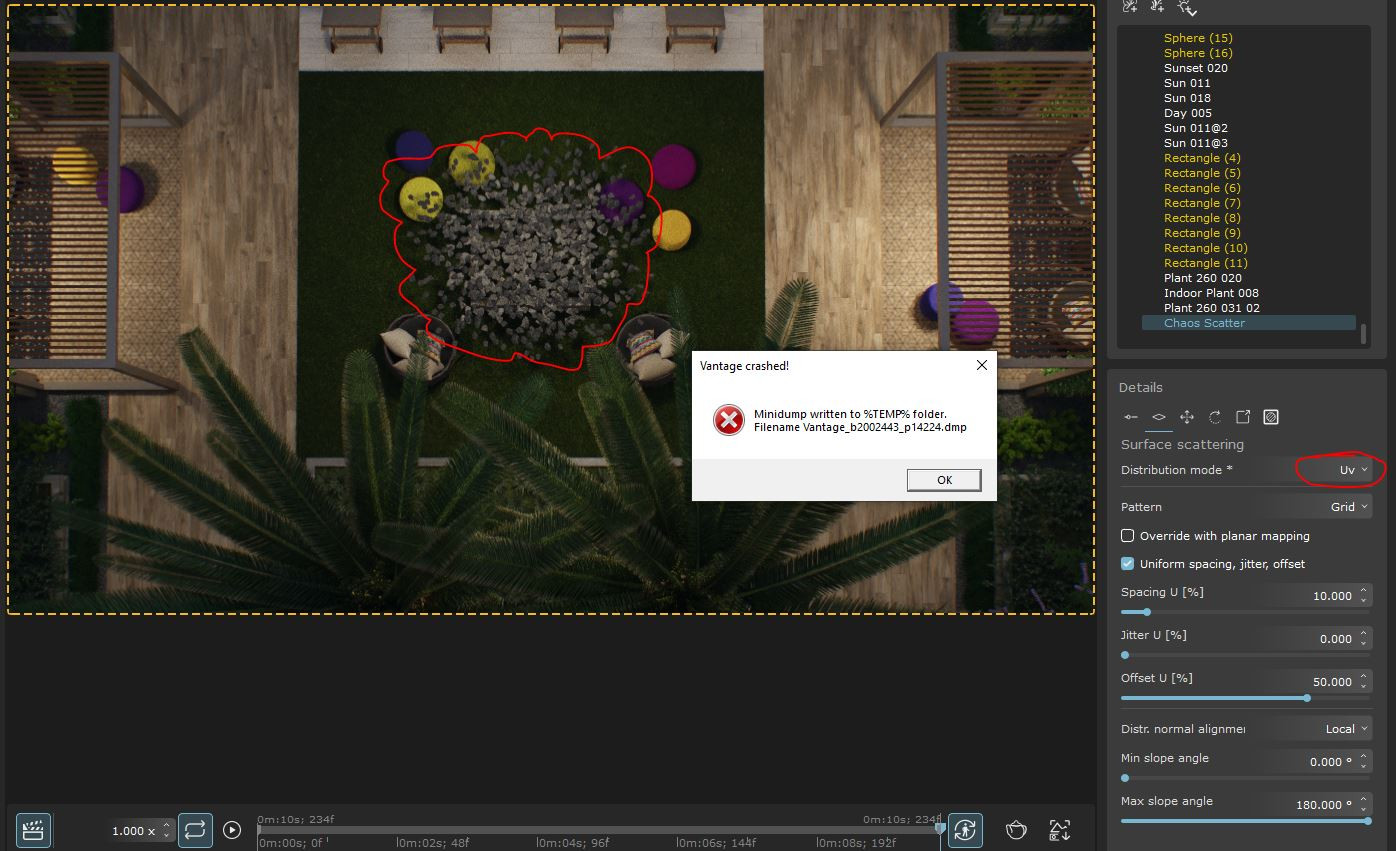
Task: Select Plant 260 020 in the object list
Action: (x=1203, y=278)
